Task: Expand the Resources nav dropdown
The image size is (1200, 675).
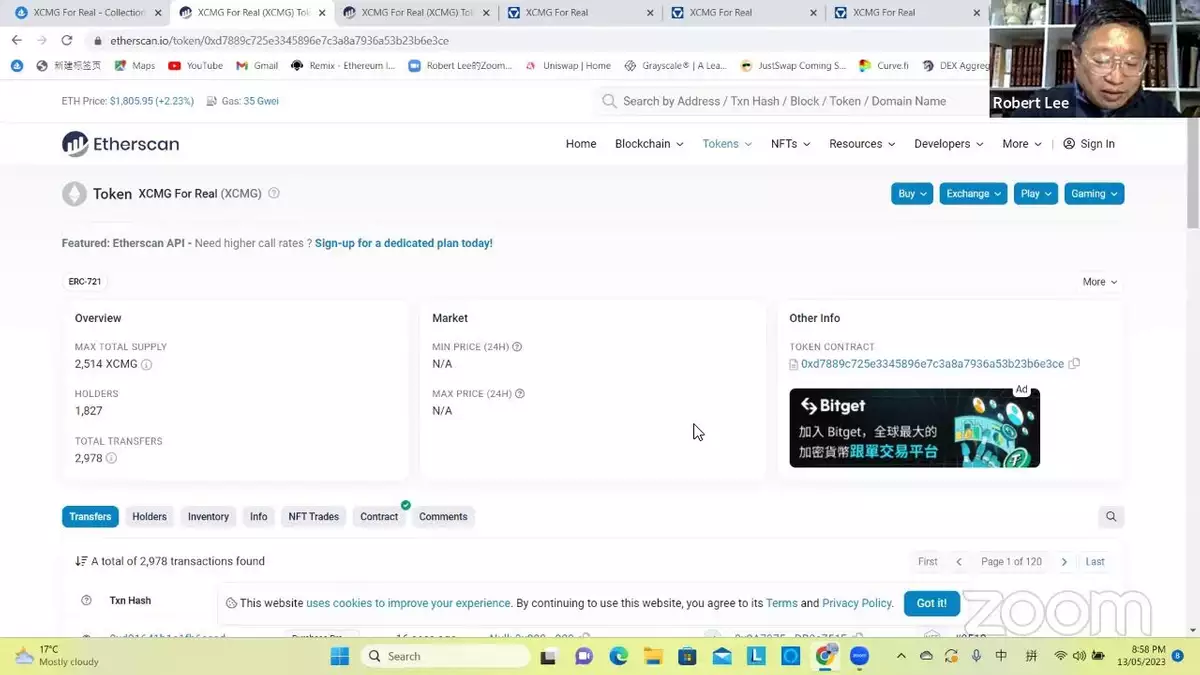Action: click(x=862, y=144)
